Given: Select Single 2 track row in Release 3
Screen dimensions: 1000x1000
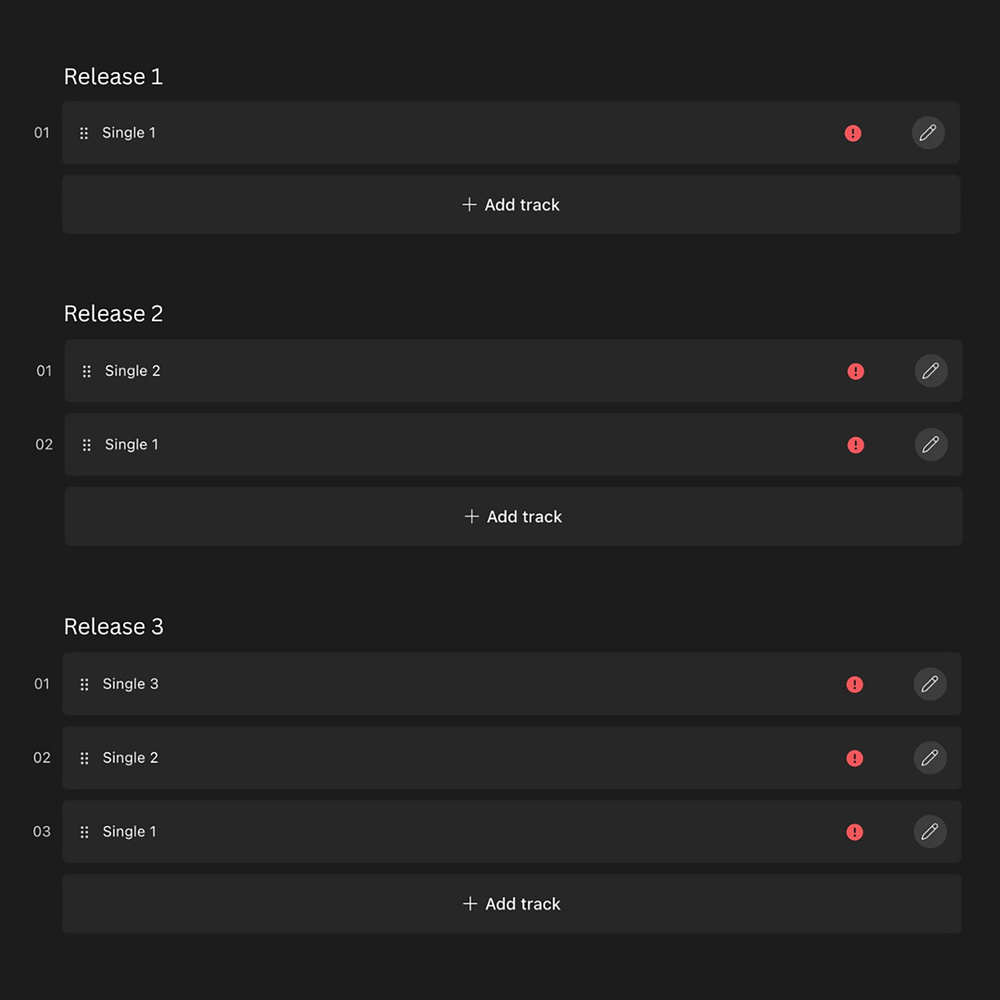Looking at the screenshot, I should (x=450, y=758).
